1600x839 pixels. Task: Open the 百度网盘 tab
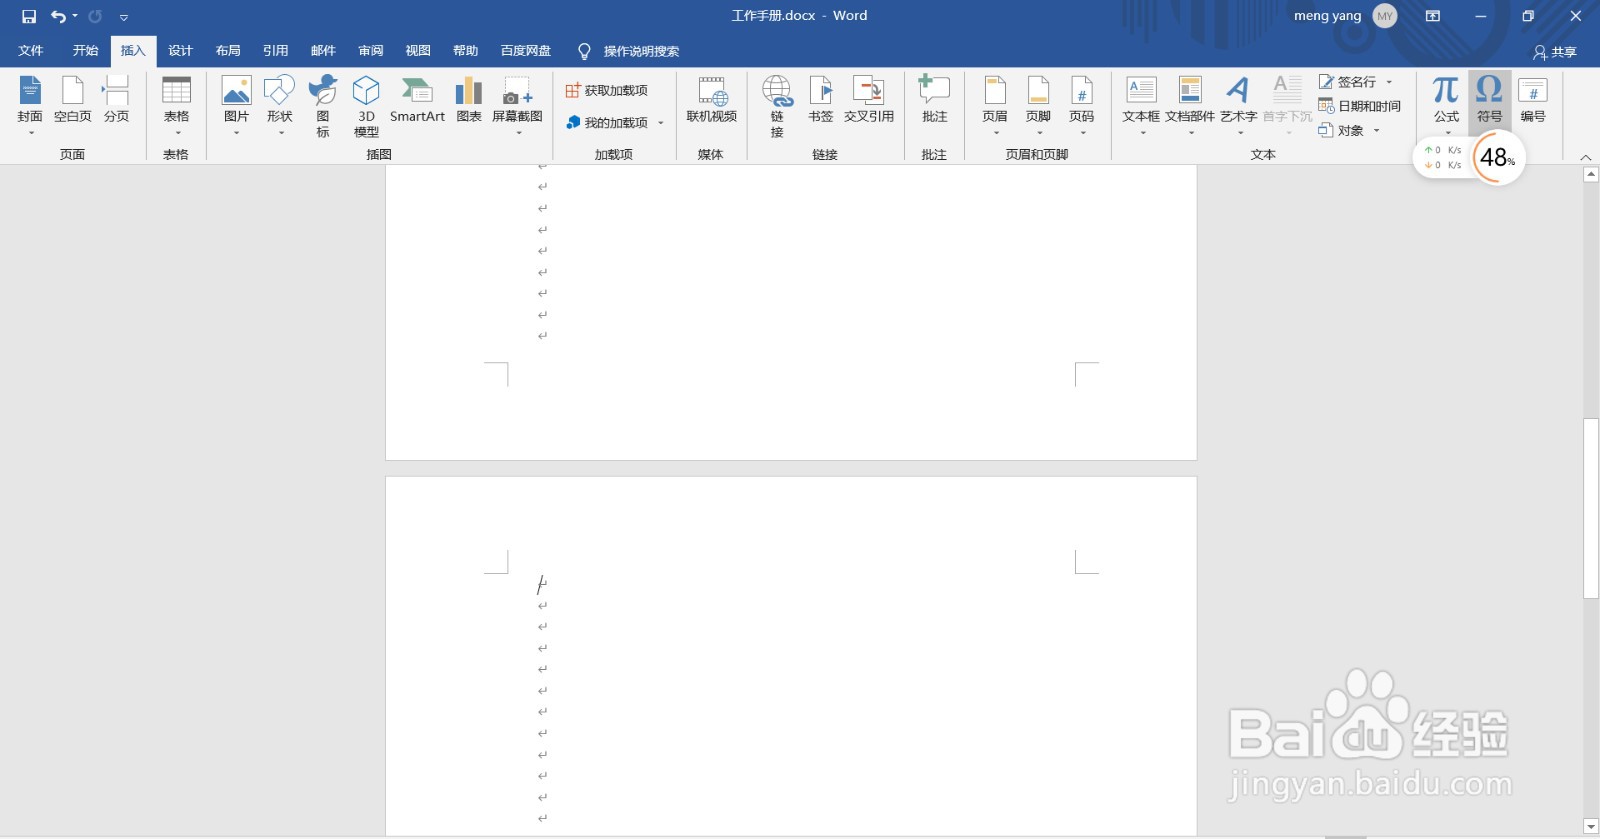[526, 51]
